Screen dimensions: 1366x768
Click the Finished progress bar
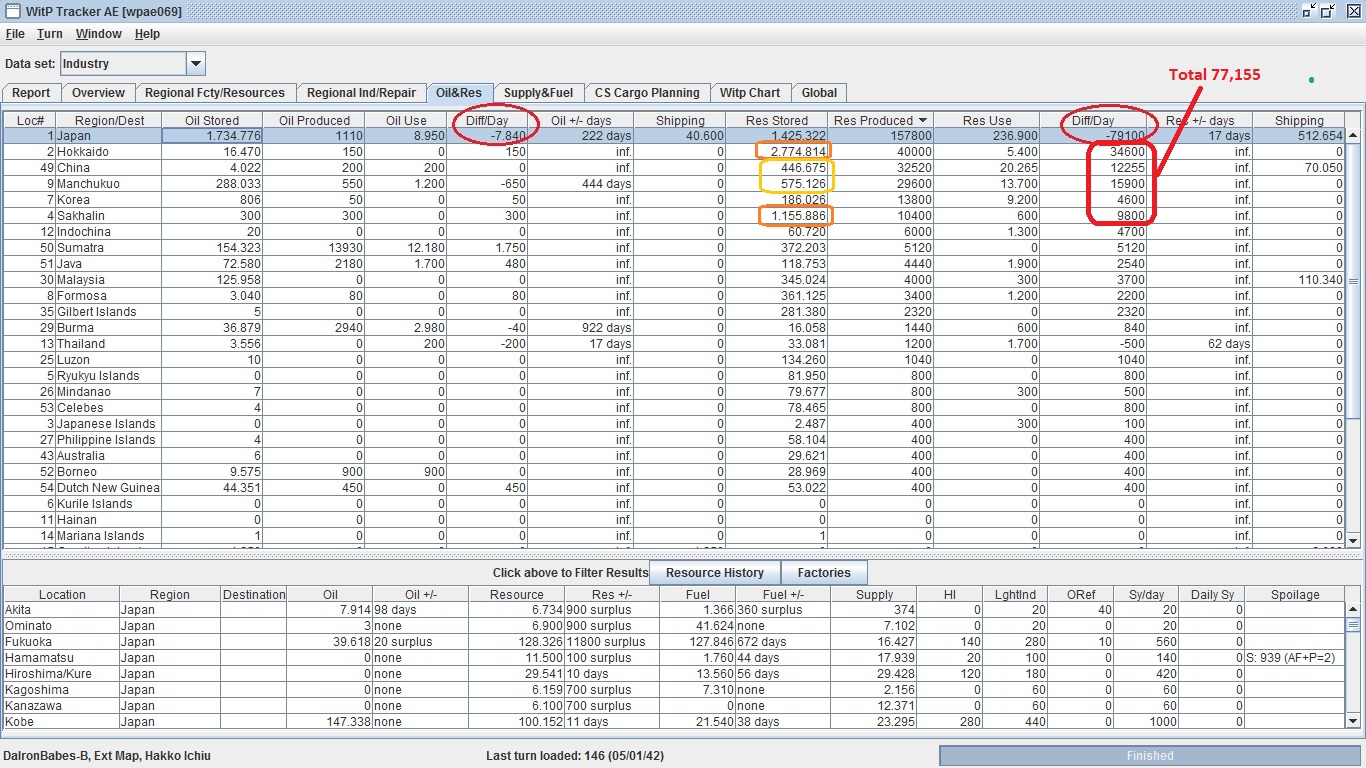(x=1149, y=756)
